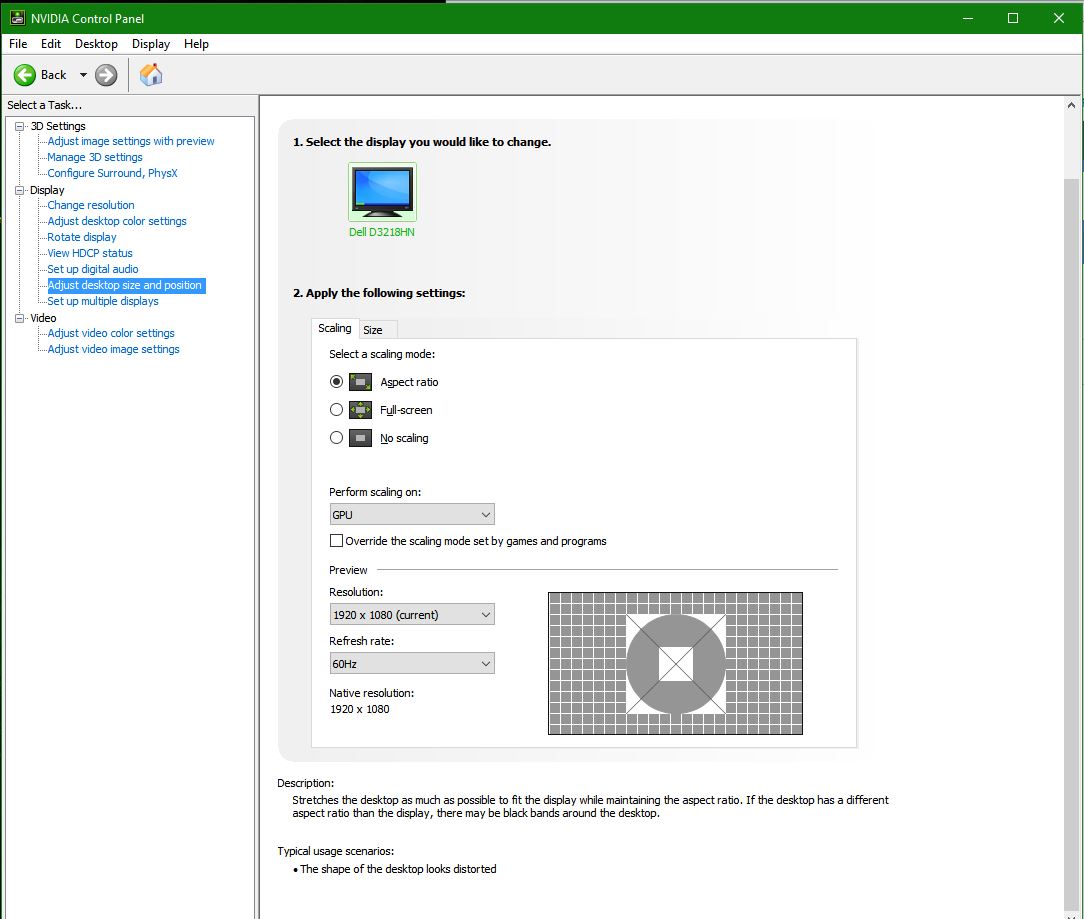The height and width of the screenshot is (919, 1084).
Task: Open the Change resolution link
Action: pos(91,205)
